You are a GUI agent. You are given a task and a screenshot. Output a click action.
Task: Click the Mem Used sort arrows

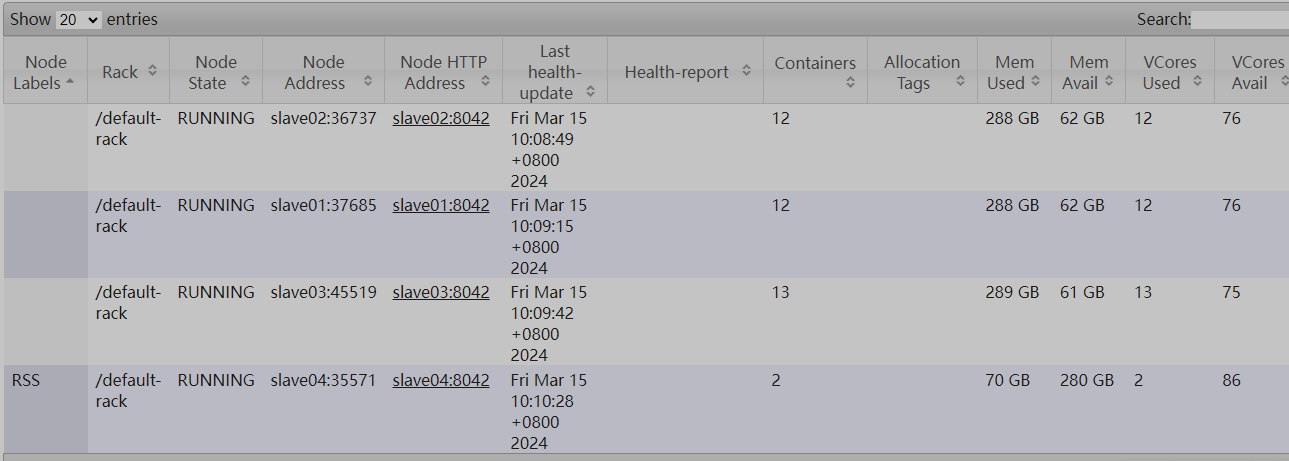[1036, 82]
